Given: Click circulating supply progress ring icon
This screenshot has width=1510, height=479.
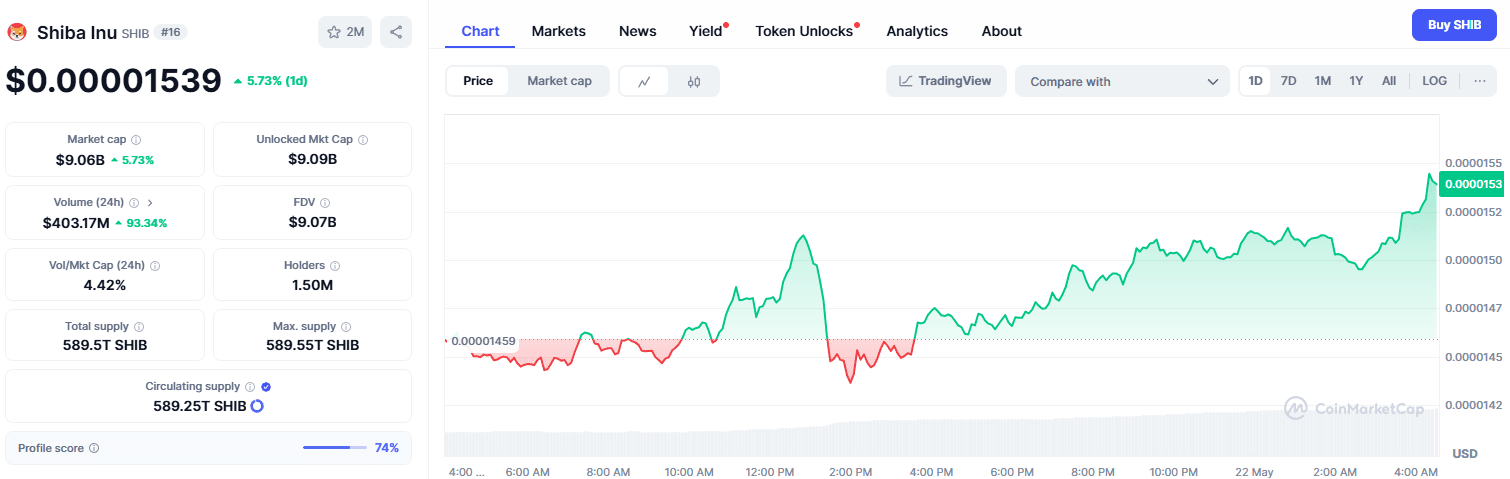Looking at the screenshot, I should [x=257, y=406].
